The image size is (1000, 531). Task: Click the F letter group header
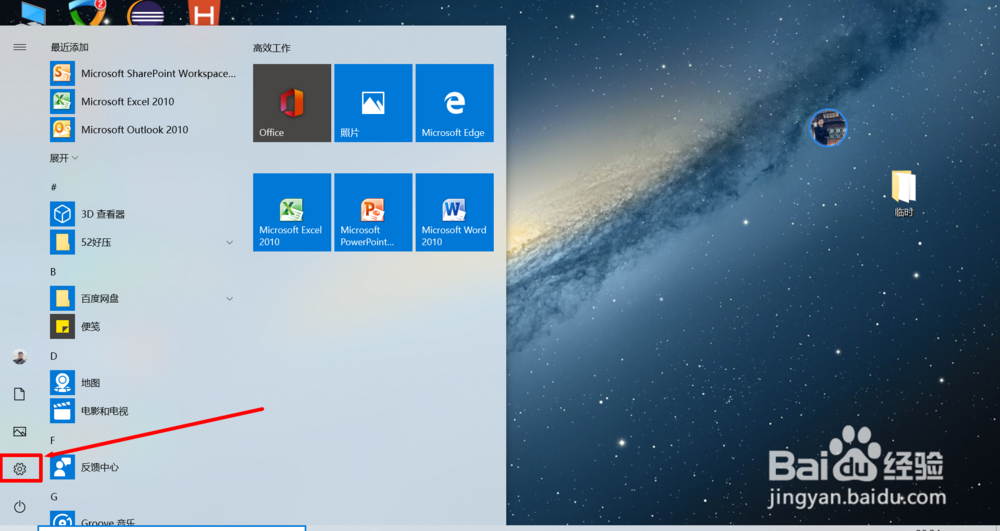coord(53,440)
